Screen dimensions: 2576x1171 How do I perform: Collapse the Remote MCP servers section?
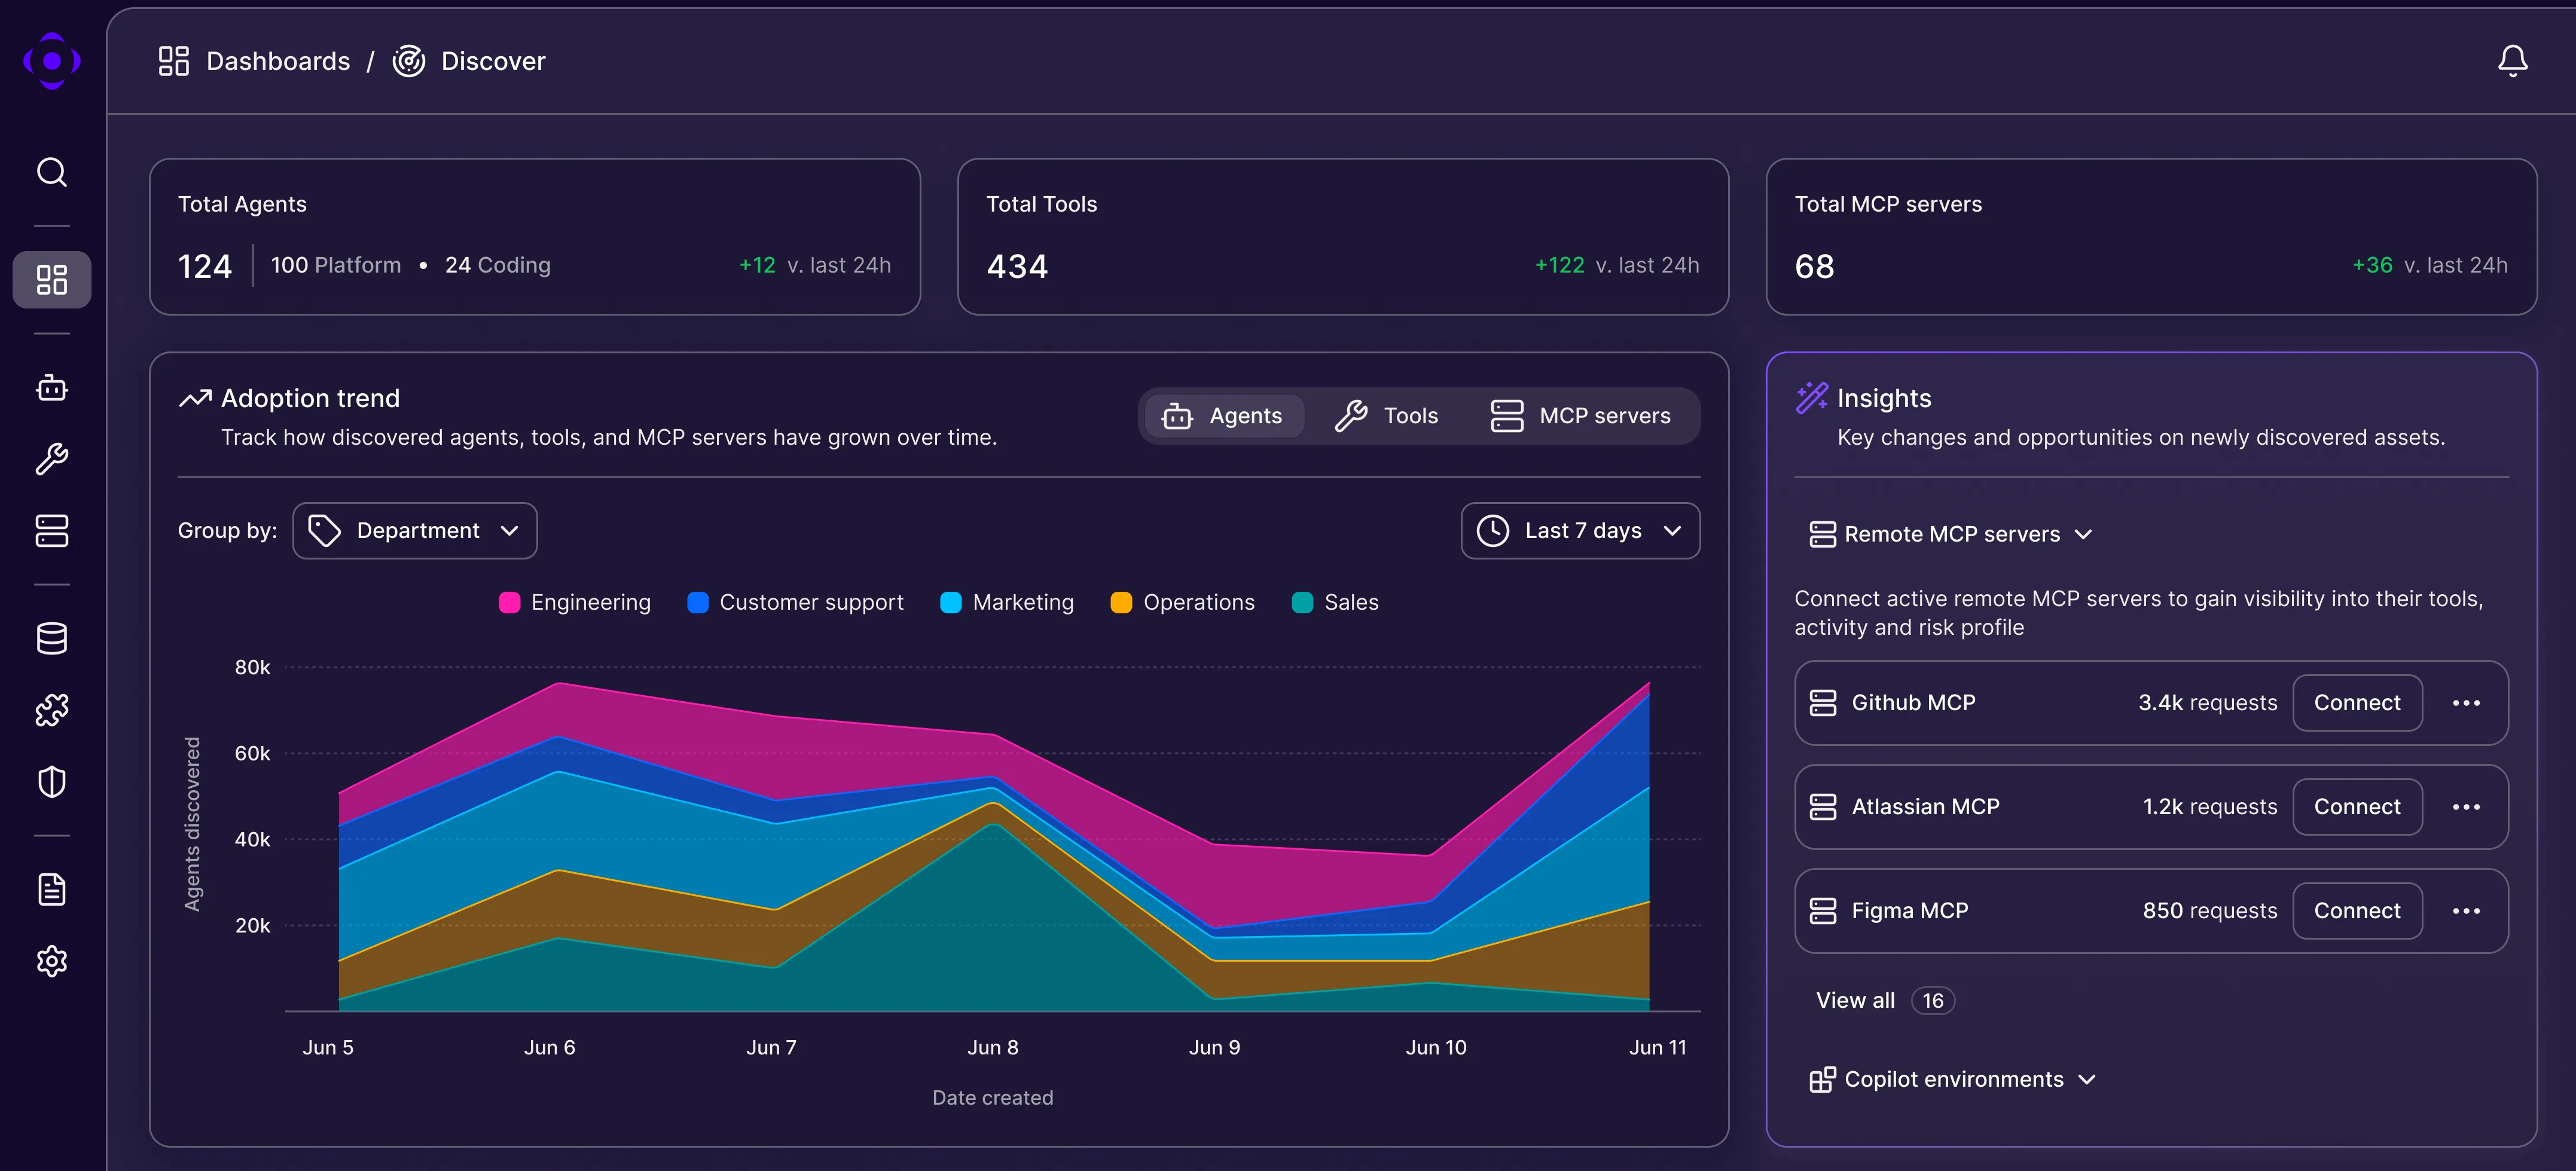[1951, 534]
